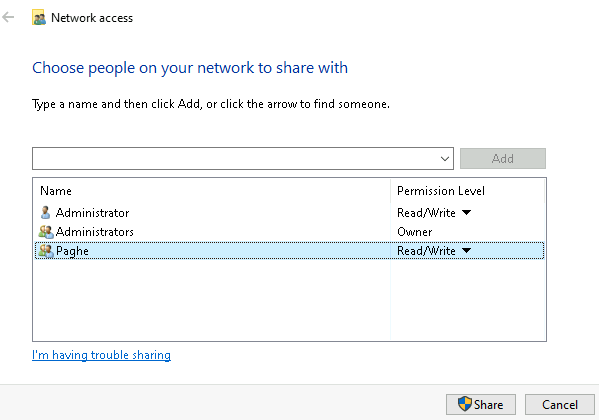Open "I'm having trouble sharing" link
This screenshot has height=420, width=599.
pos(101,355)
